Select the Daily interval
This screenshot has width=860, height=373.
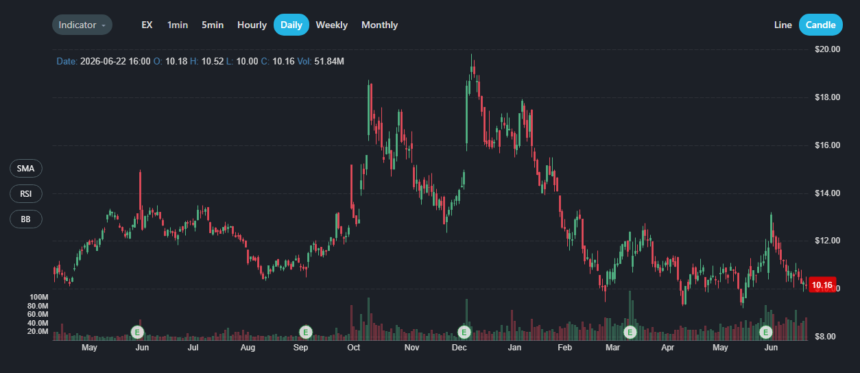[291, 25]
